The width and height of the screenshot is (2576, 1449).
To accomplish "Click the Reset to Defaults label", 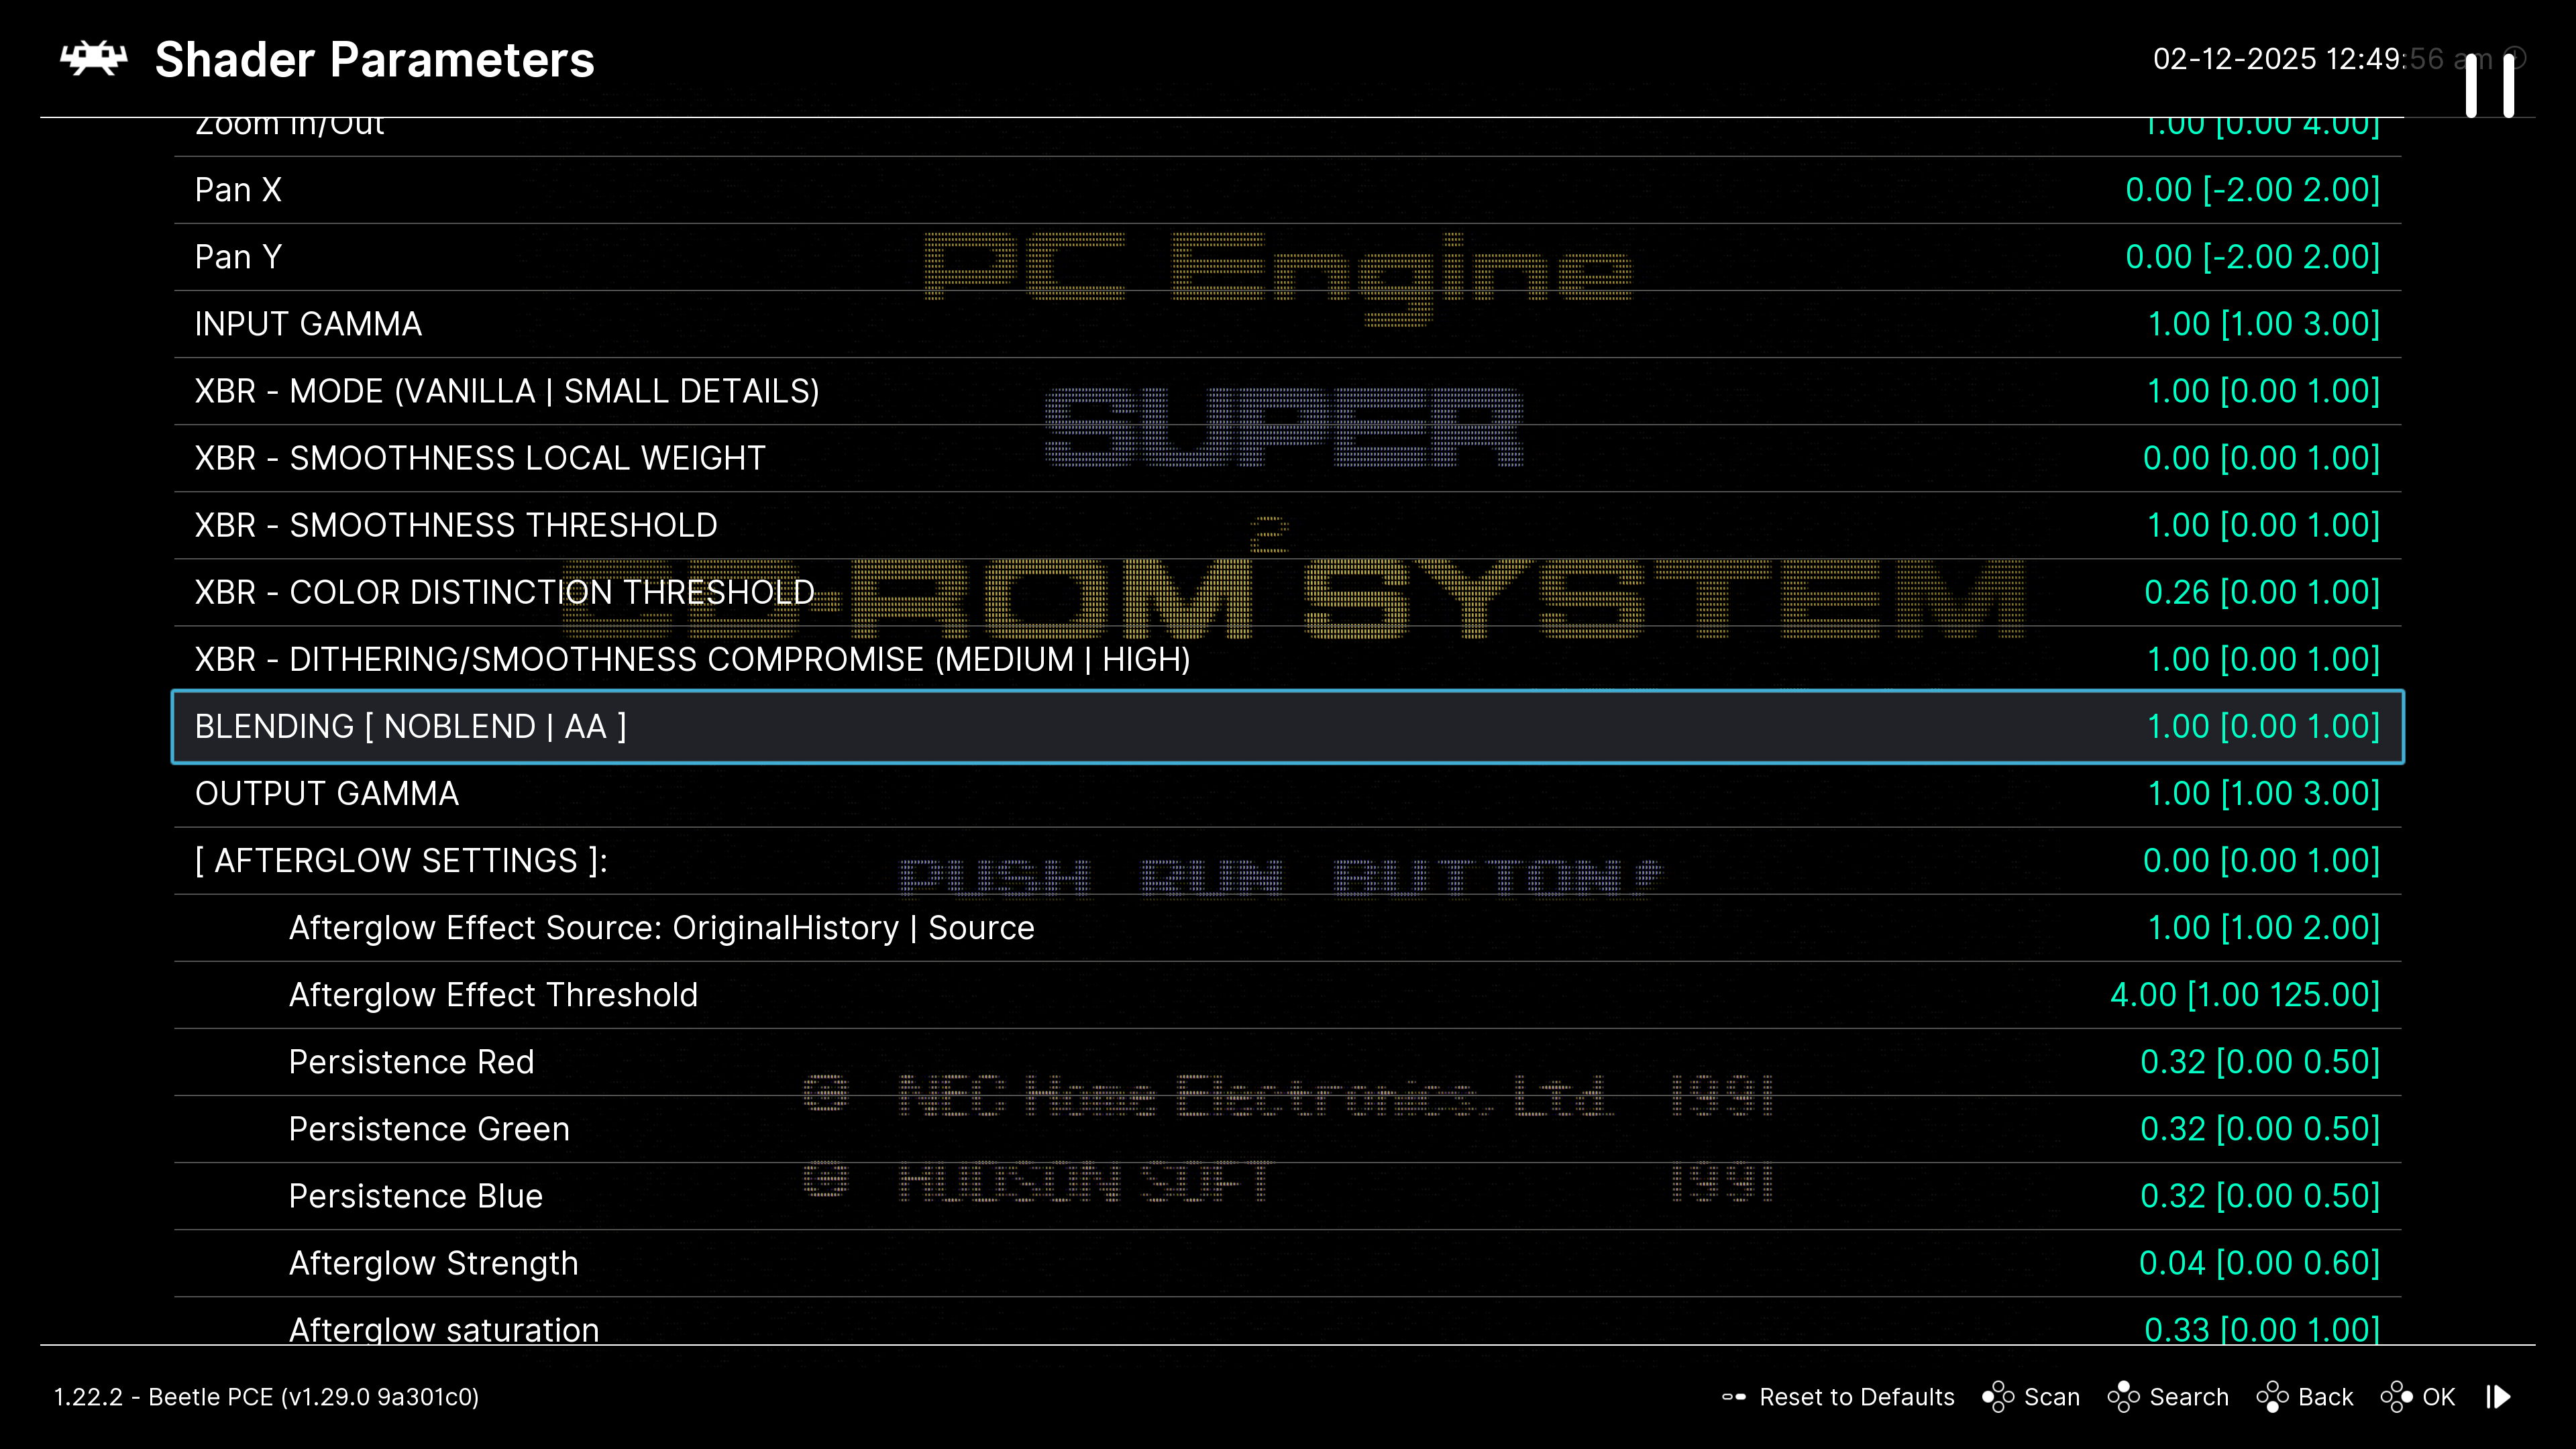I will tap(1856, 1397).
